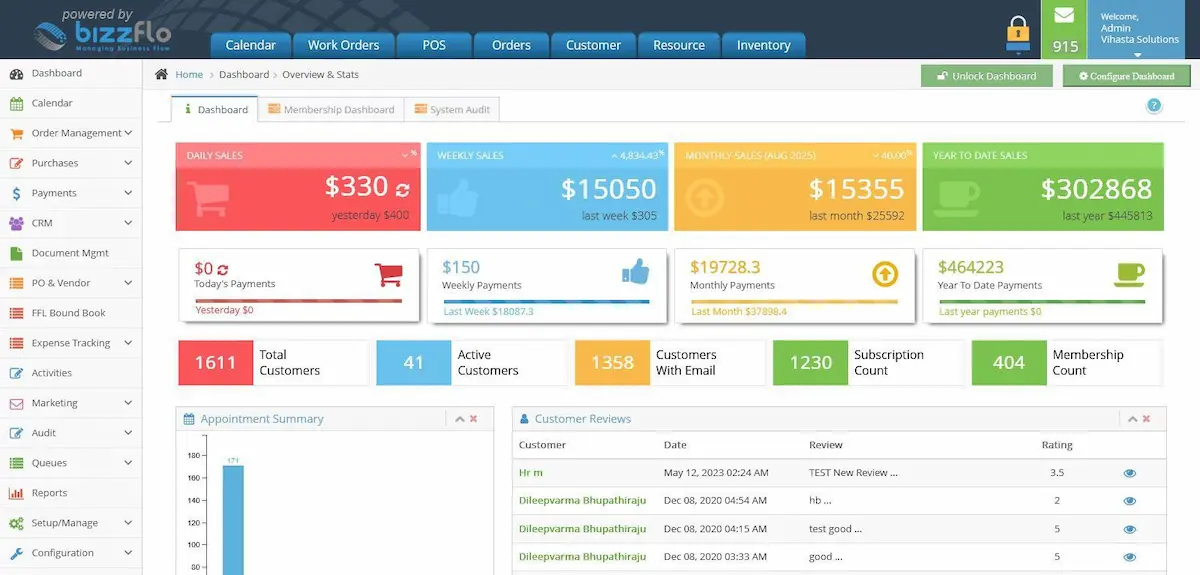Open the Work Orders top navigation tab

click(343, 45)
